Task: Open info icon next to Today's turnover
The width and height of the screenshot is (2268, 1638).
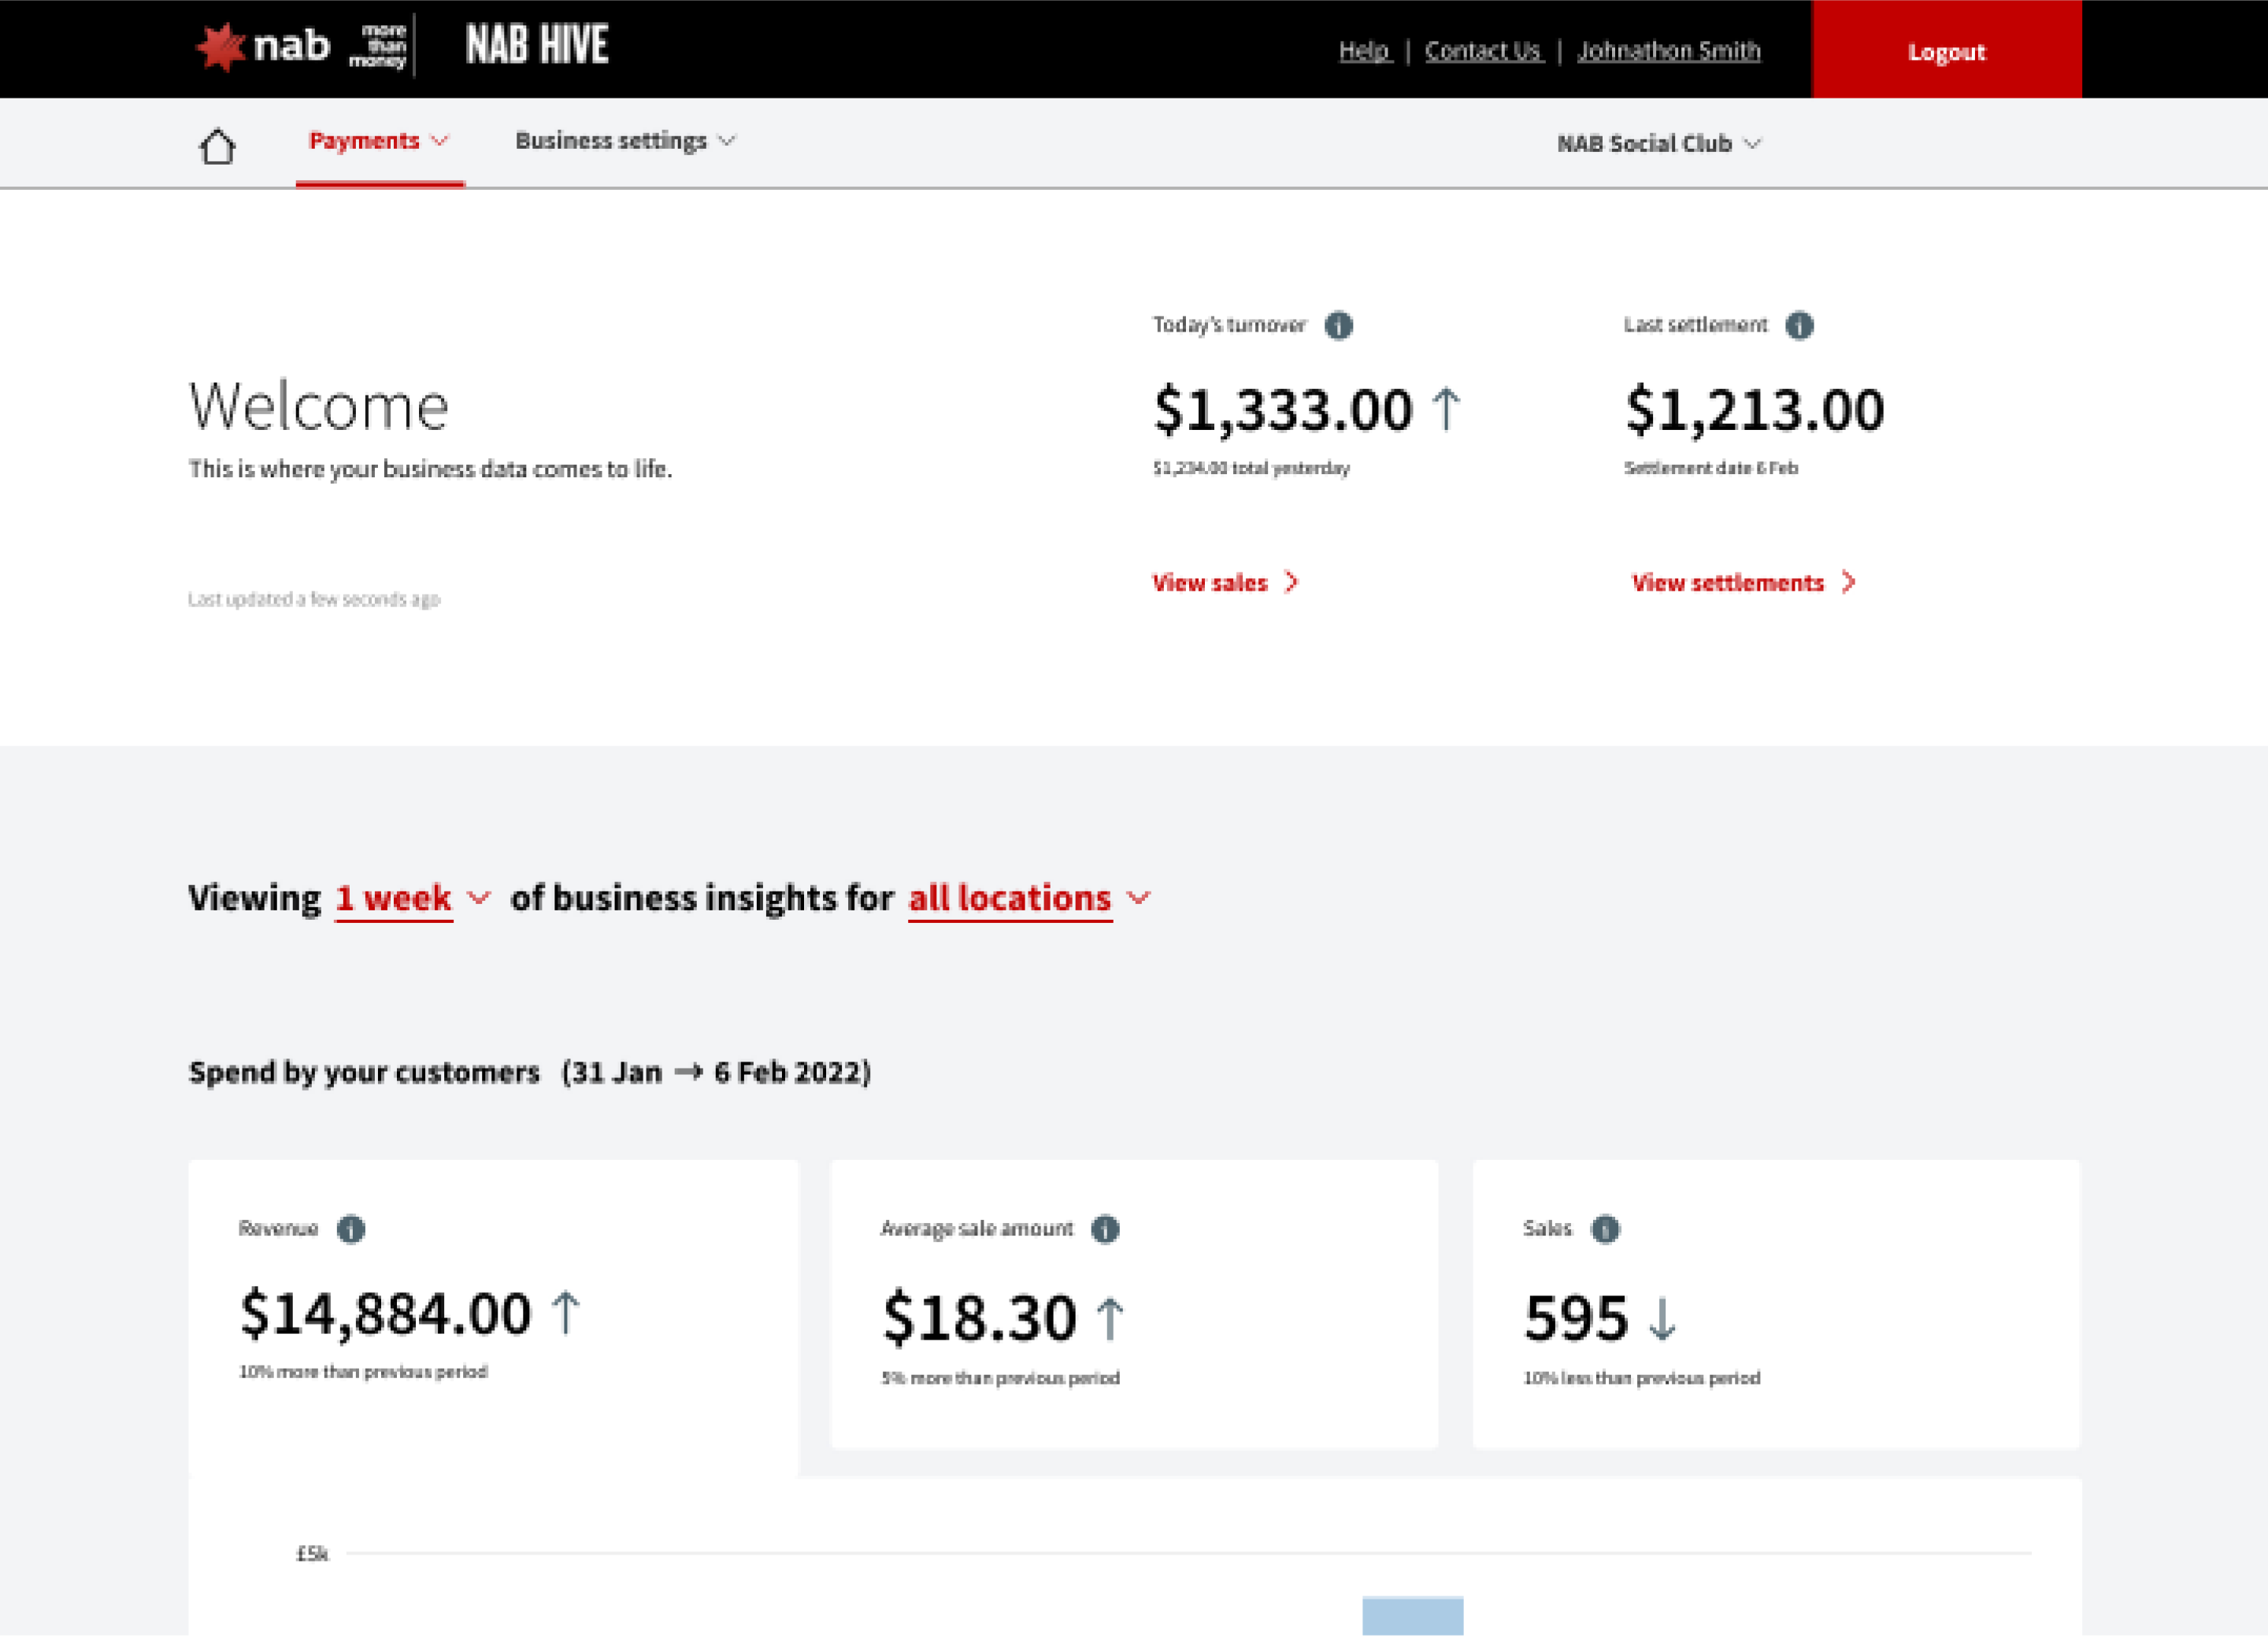Action: point(1338,325)
